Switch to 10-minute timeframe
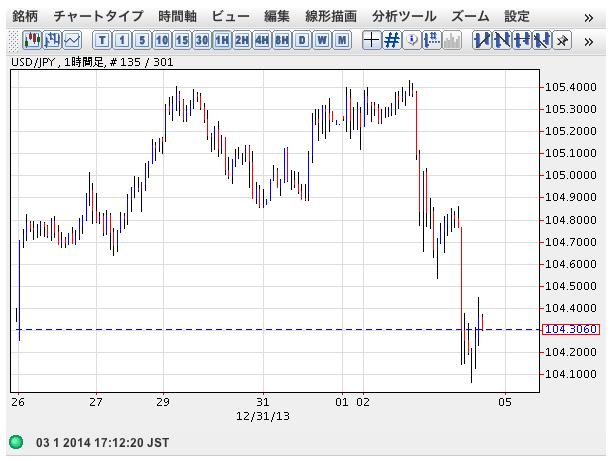Viewport: 612px width, 461px height. click(162, 40)
